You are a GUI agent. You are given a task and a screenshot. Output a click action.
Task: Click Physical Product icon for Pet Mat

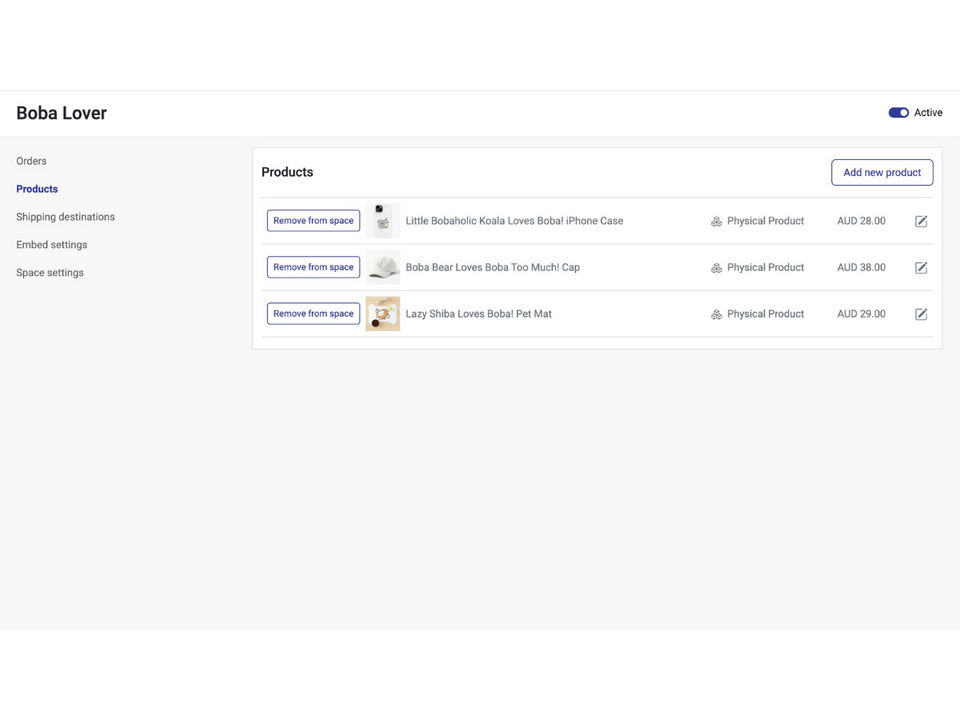[716, 314]
